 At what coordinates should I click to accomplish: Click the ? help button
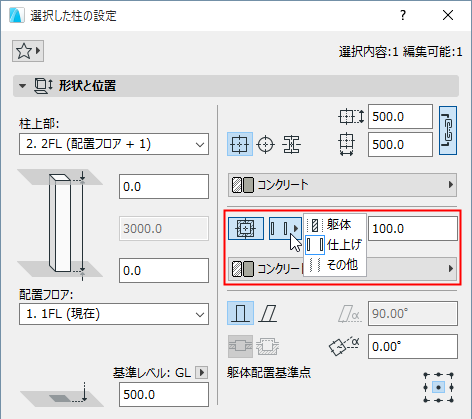coord(403,15)
